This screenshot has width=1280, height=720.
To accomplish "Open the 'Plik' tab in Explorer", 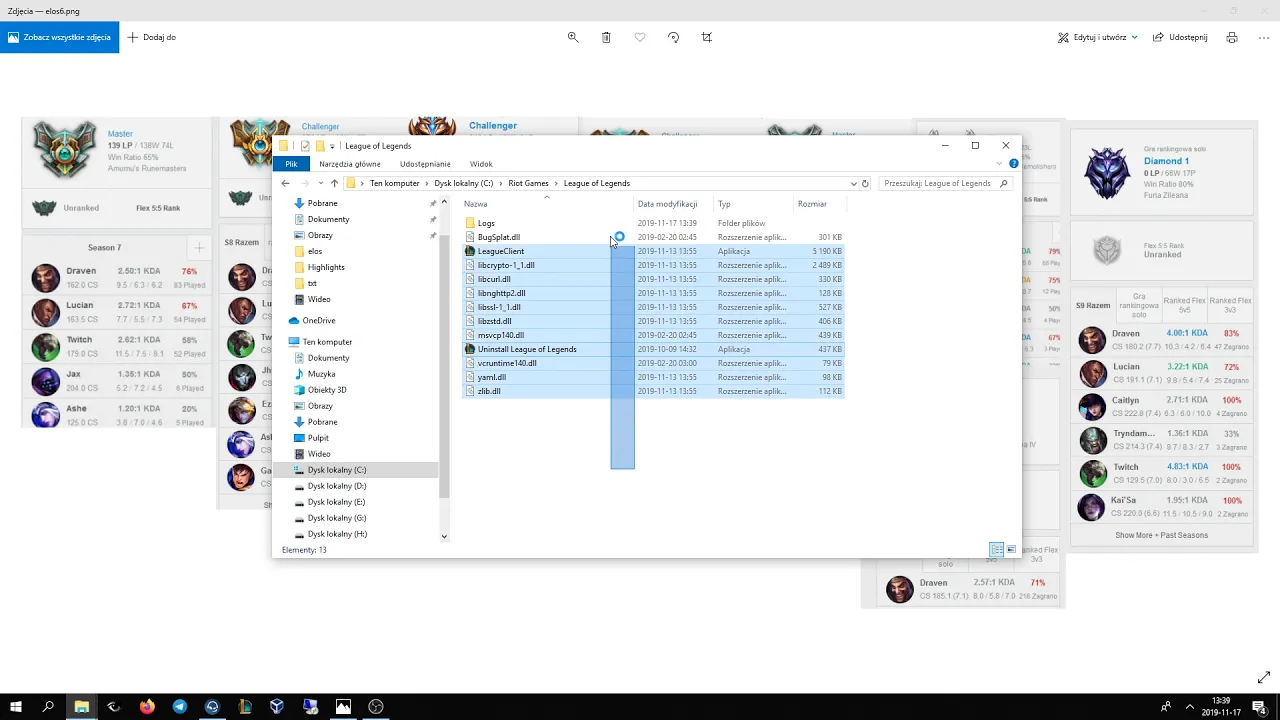I will pyautogui.click(x=291, y=164).
